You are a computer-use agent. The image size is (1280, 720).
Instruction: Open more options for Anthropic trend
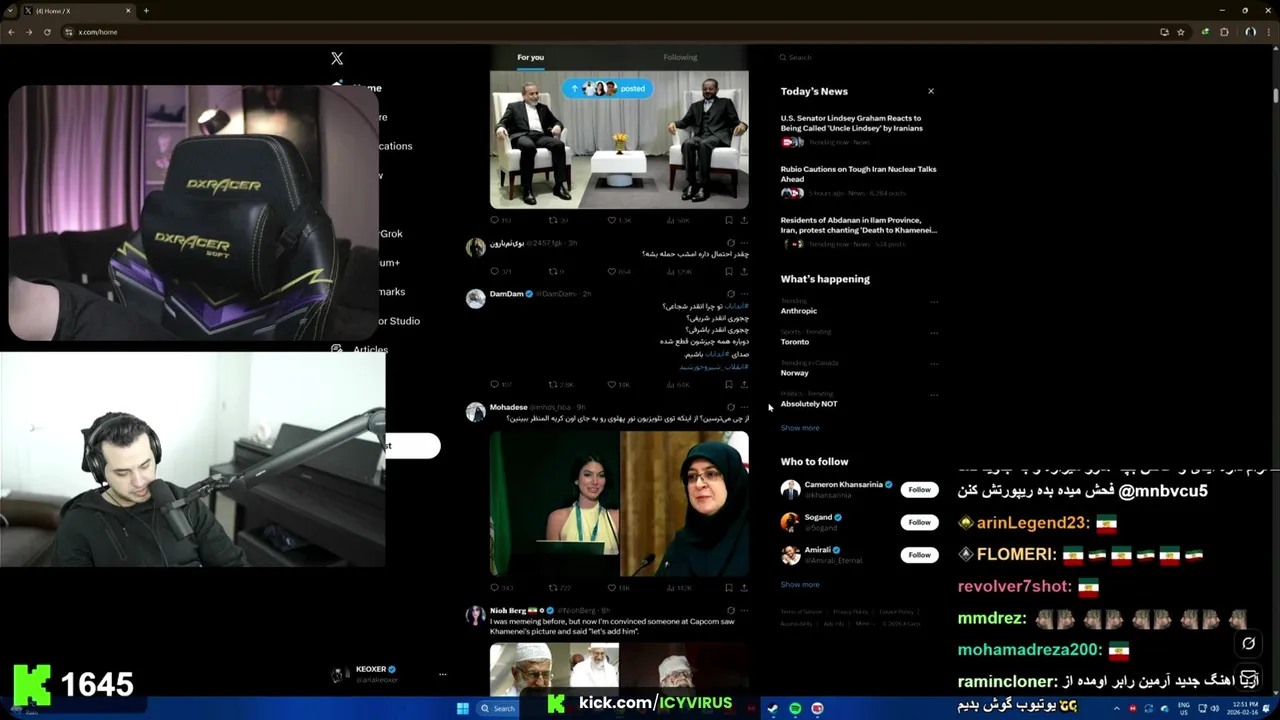coord(934,301)
